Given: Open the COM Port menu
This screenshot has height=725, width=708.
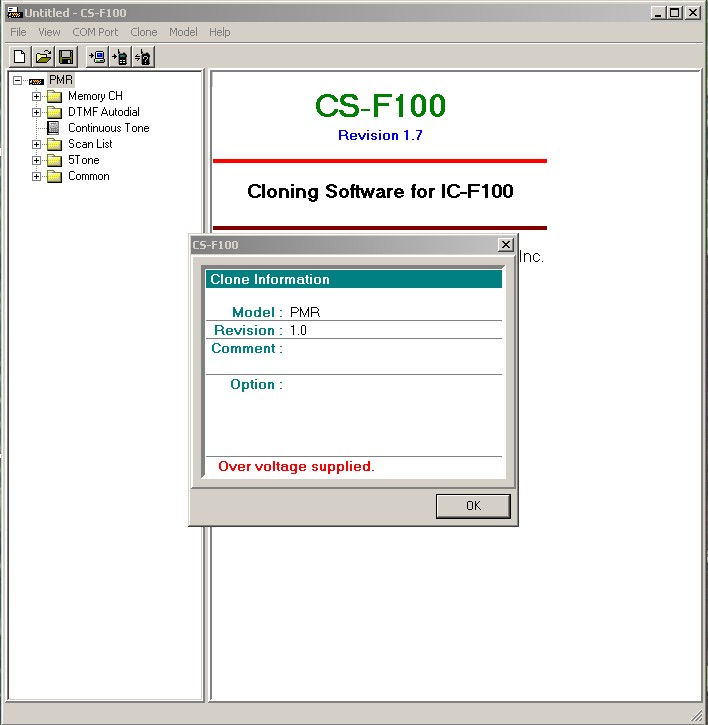Looking at the screenshot, I should coord(95,32).
